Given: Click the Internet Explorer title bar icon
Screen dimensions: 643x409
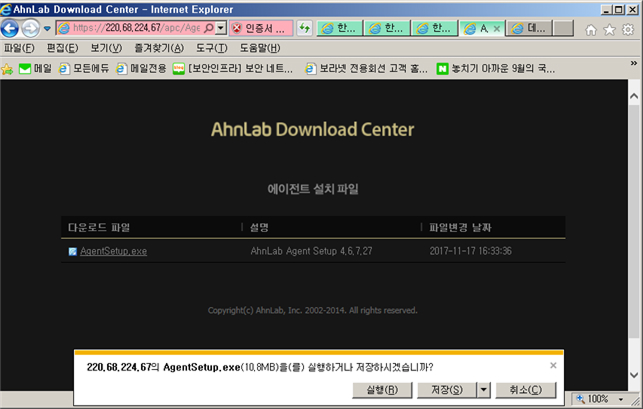Looking at the screenshot, I should pyautogui.click(x=6, y=9).
